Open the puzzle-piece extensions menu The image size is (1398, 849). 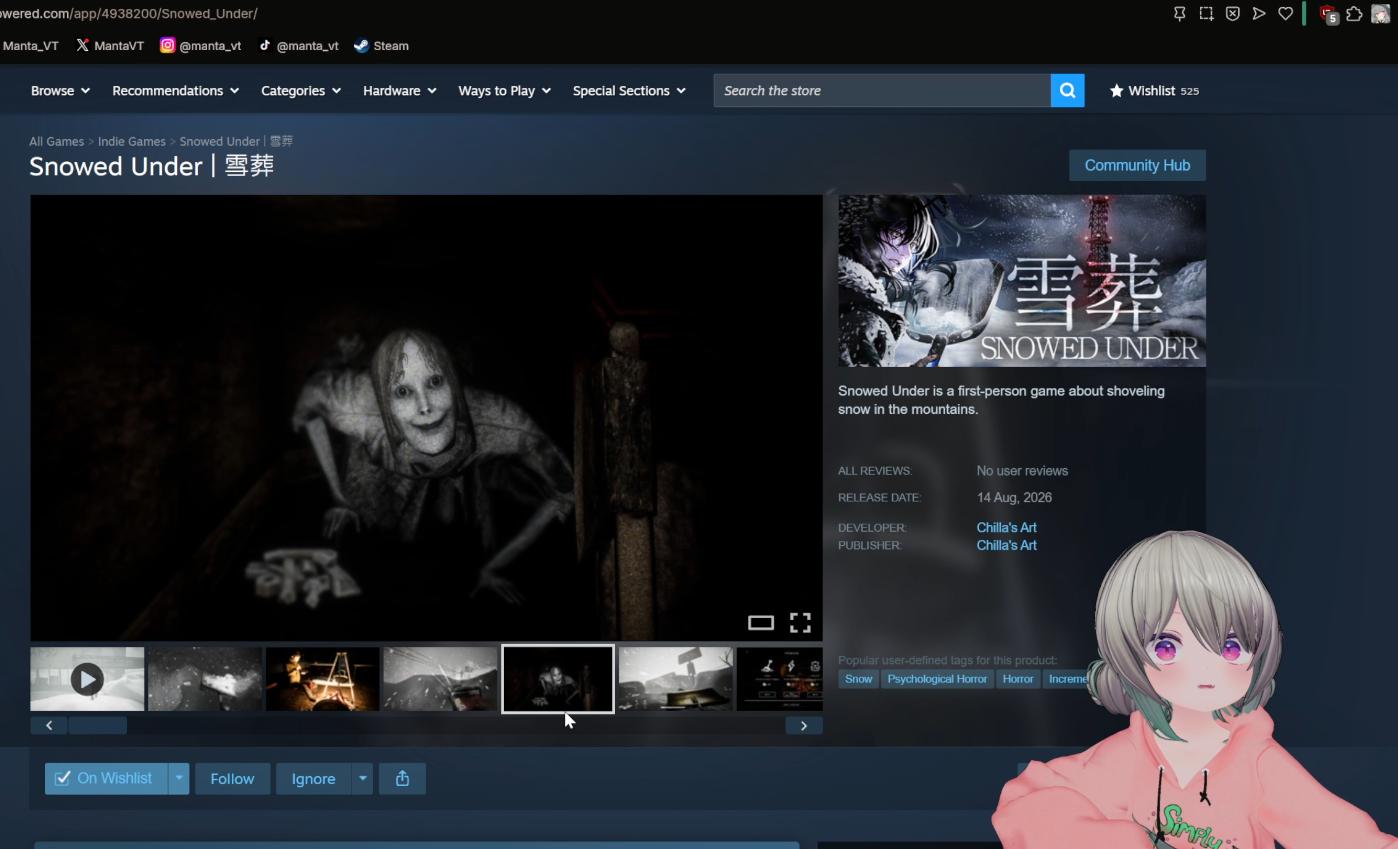pyautogui.click(x=1354, y=14)
